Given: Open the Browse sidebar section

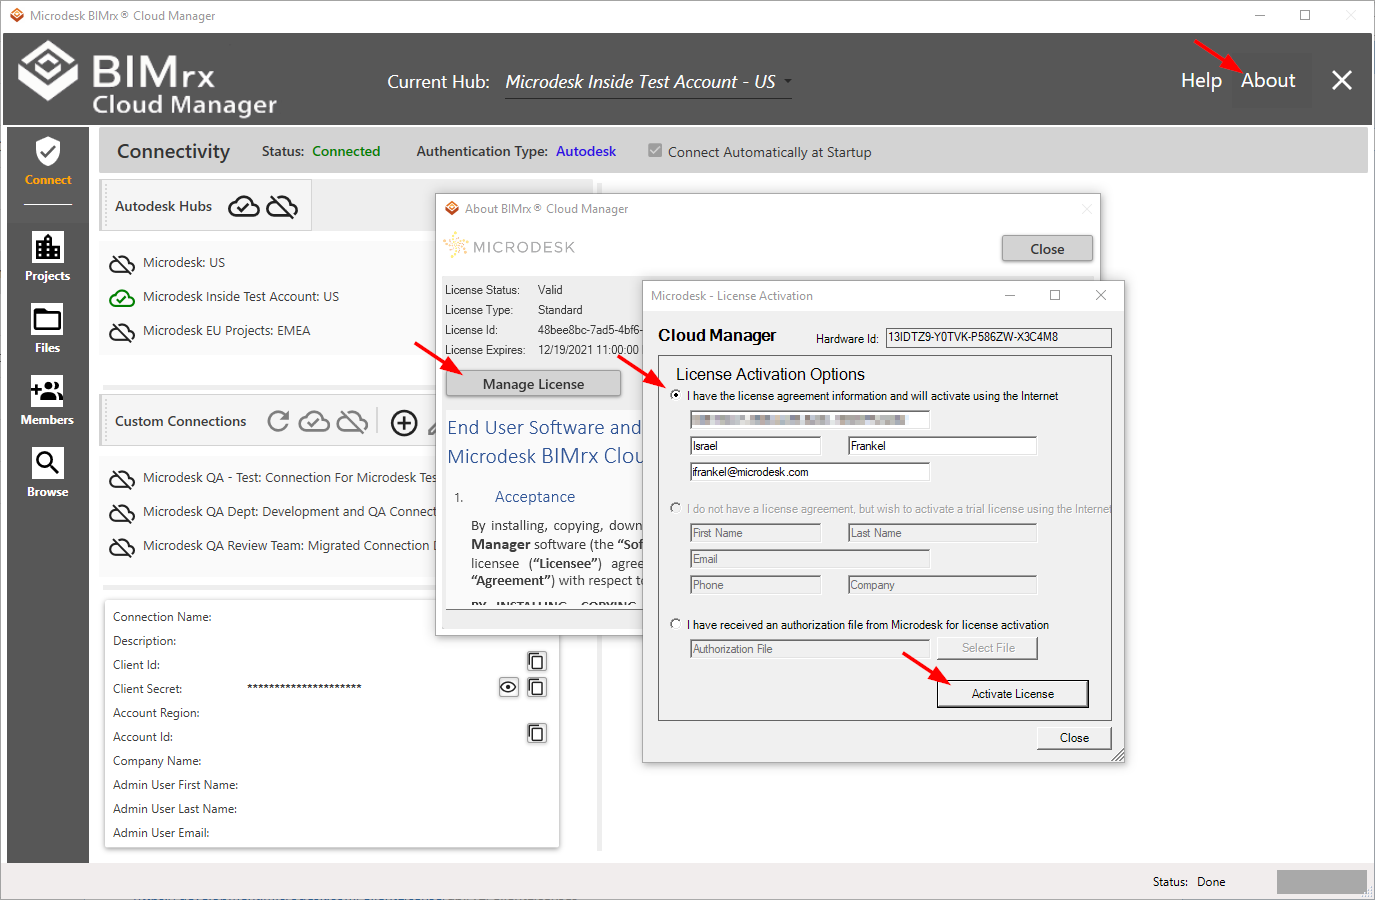Looking at the screenshot, I should tap(47, 472).
